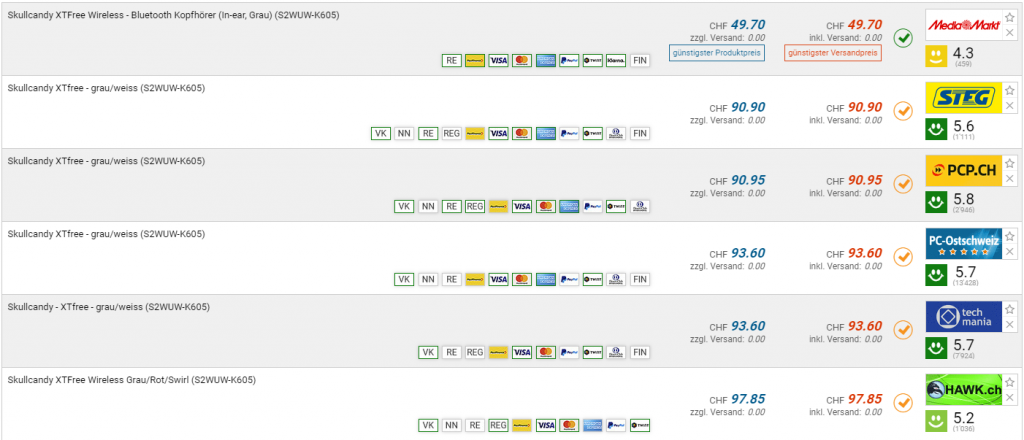Click the green availability checkmark for MediaMarkt

tap(903, 38)
